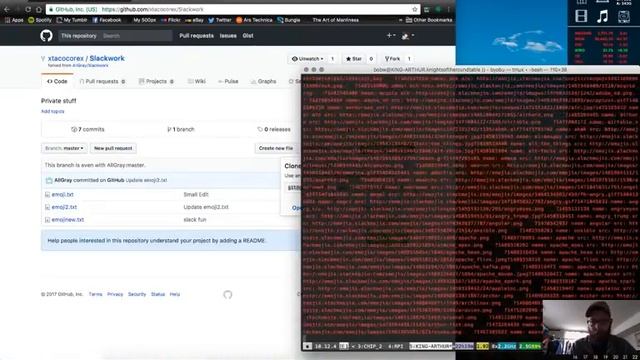Click the Add topics link
640x360 pixels.
pyautogui.click(x=53, y=111)
